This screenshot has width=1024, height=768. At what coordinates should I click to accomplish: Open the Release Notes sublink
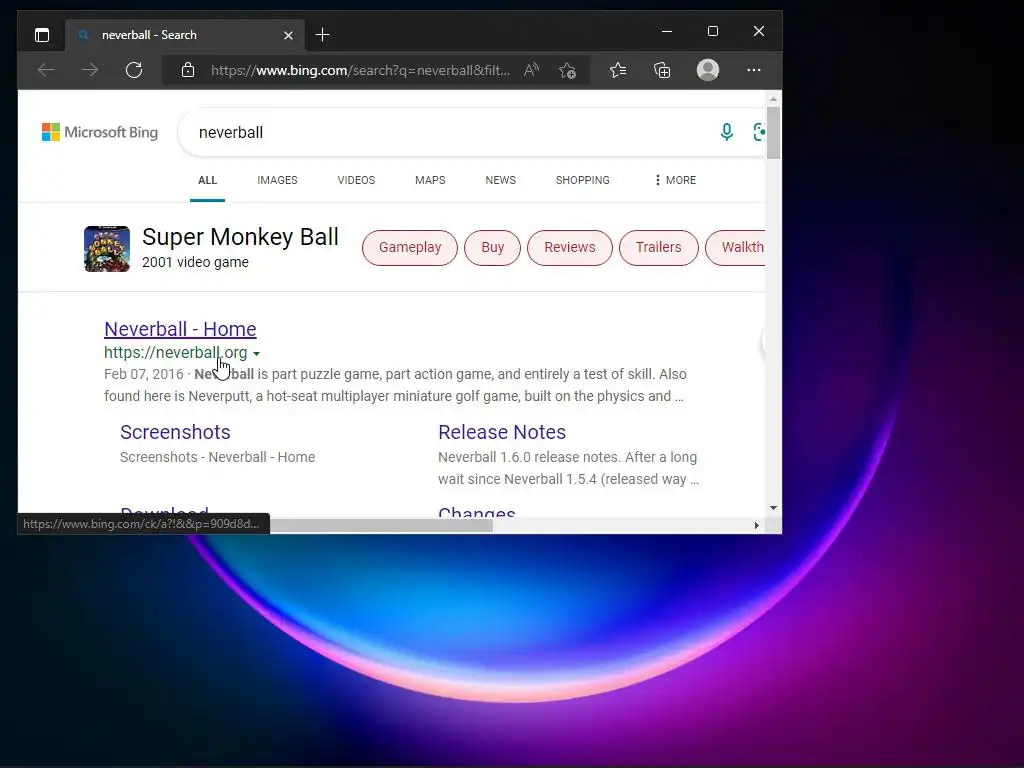(x=502, y=432)
